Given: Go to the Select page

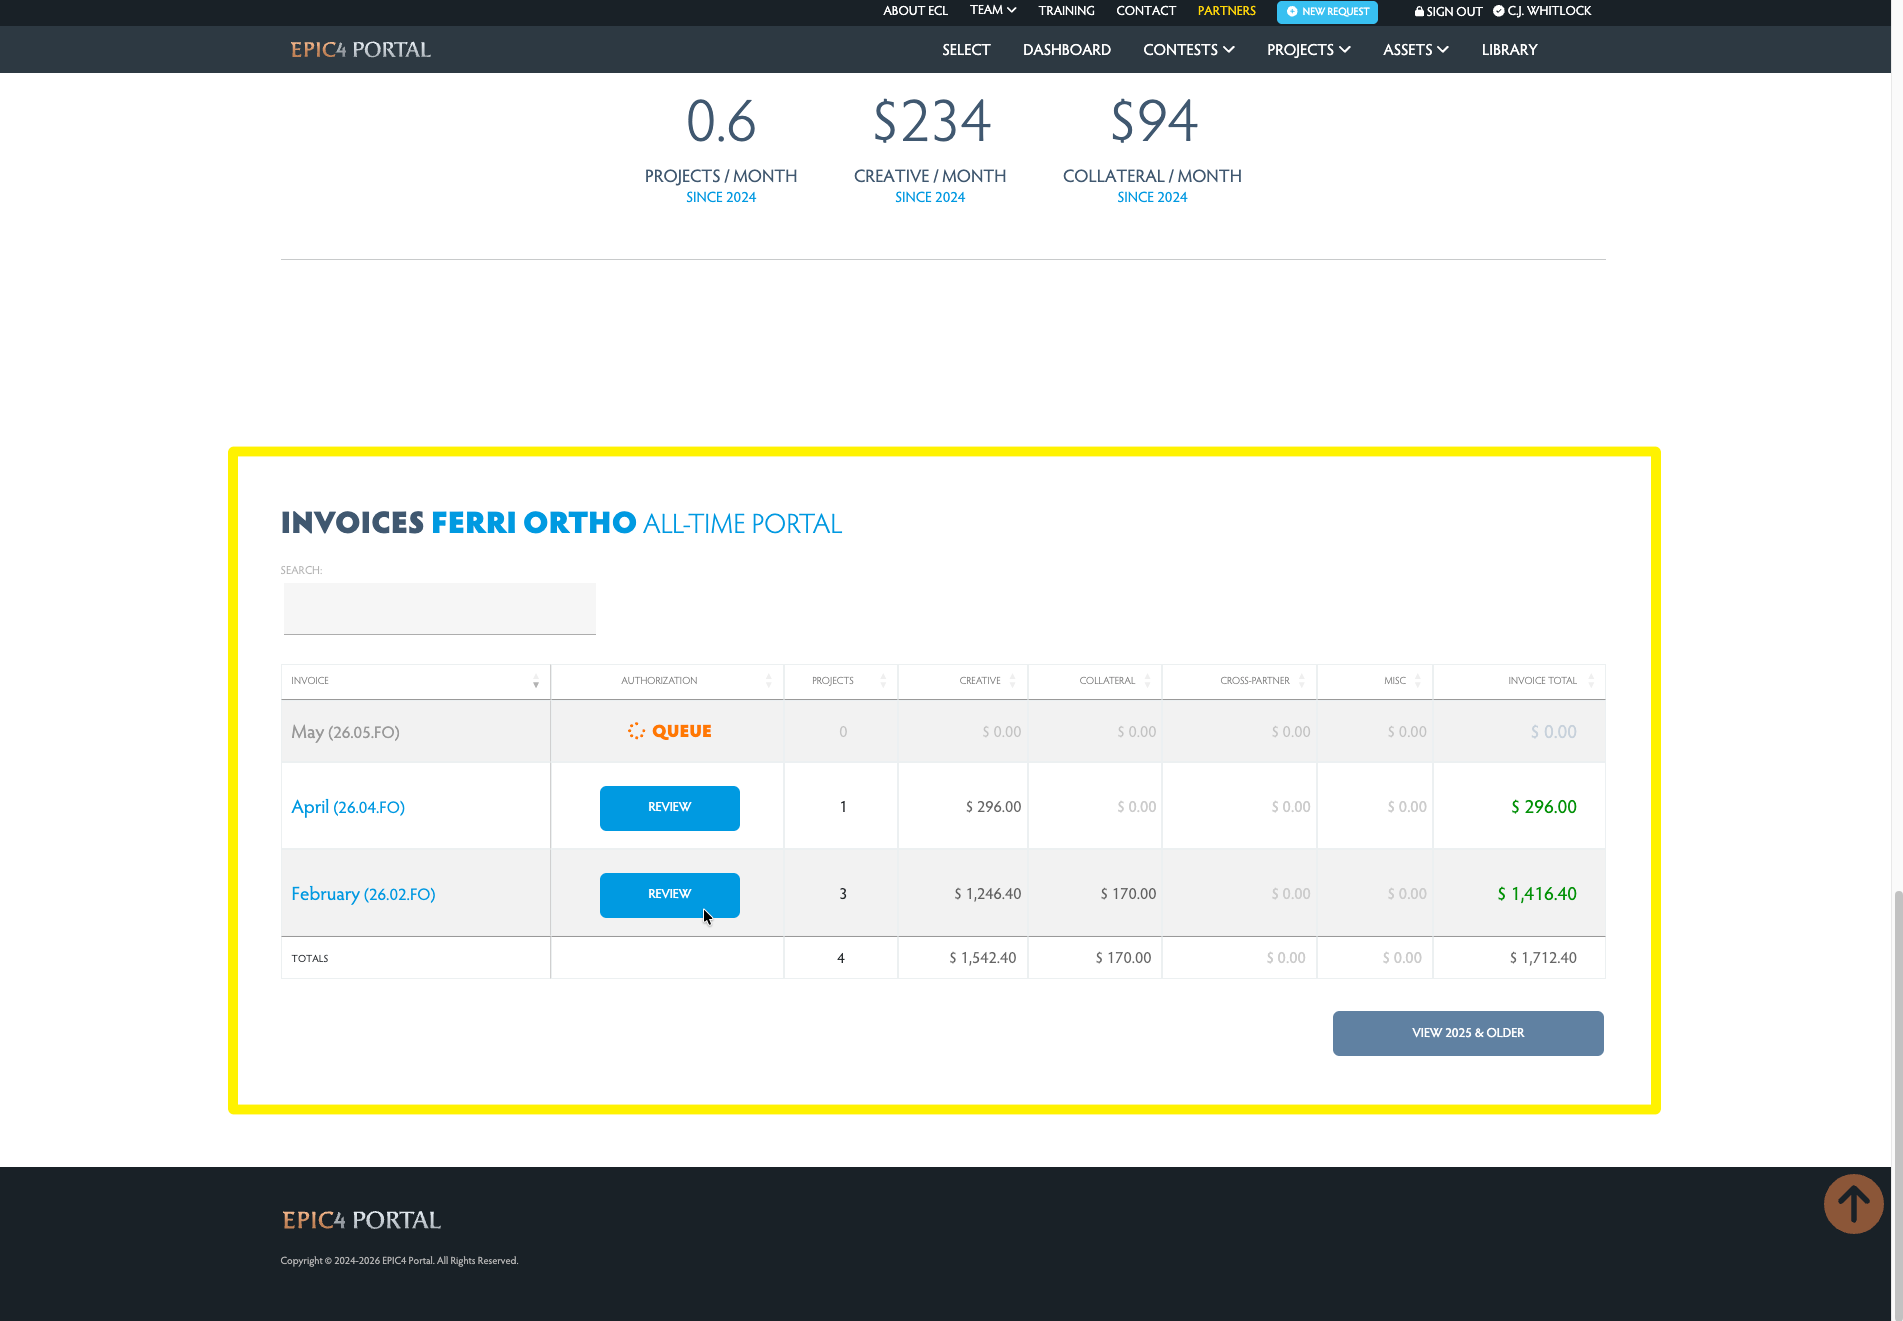Looking at the screenshot, I should [x=966, y=50].
